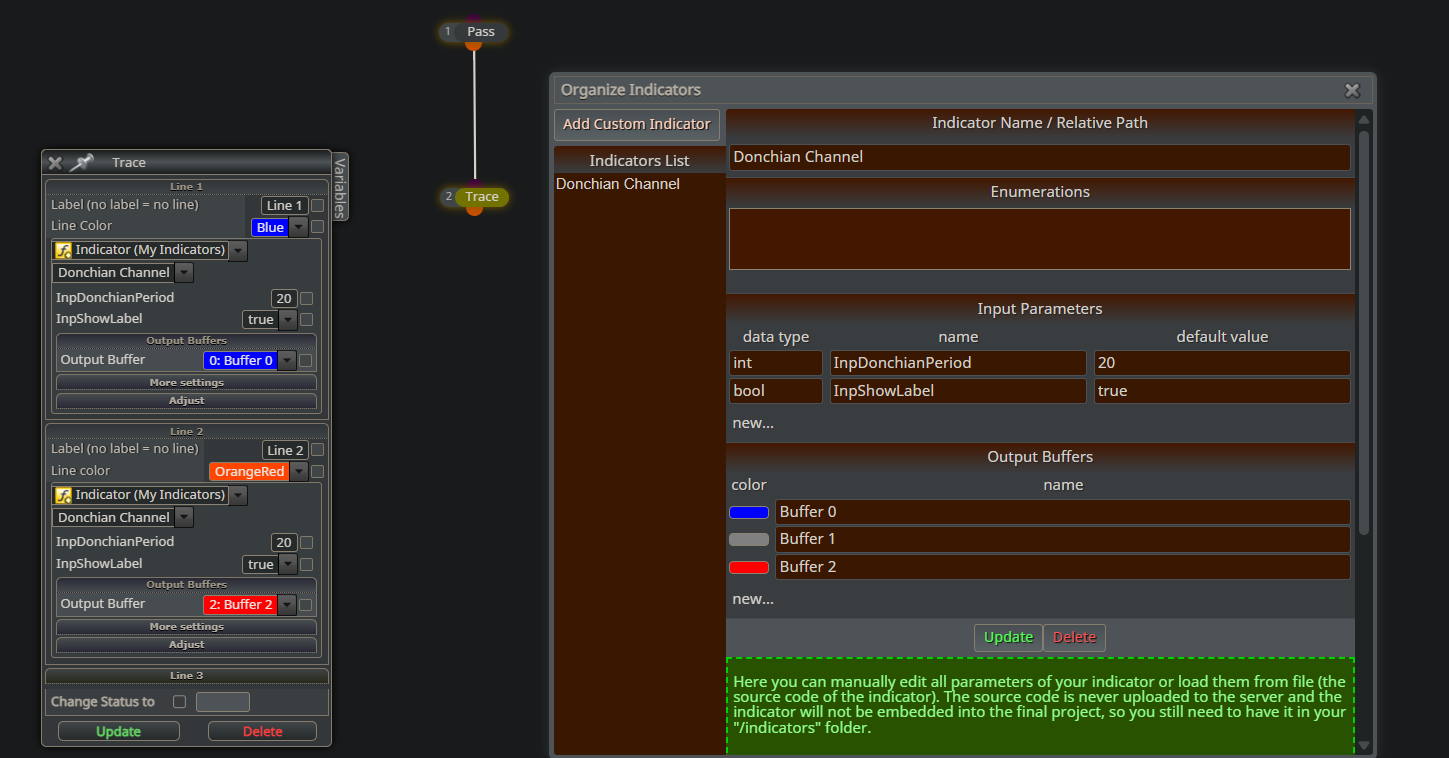Select the Pass node on canvas
This screenshot has width=1449, height=758.
(x=474, y=32)
